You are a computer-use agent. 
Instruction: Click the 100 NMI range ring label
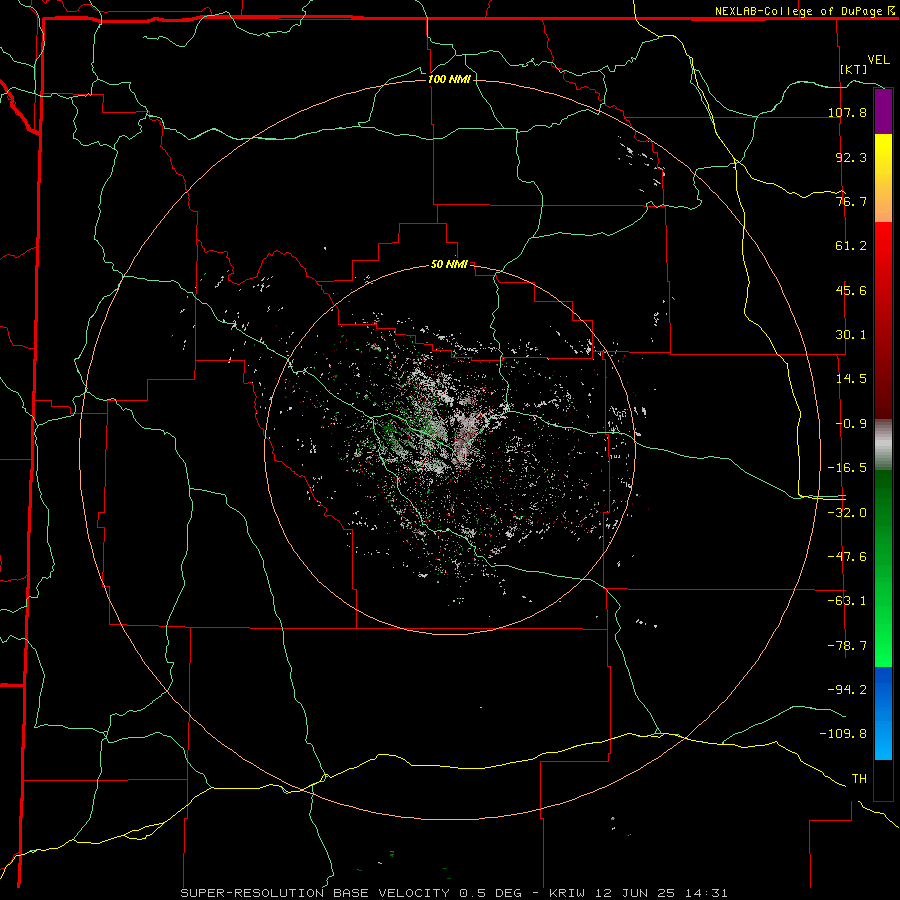pyautogui.click(x=449, y=79)
